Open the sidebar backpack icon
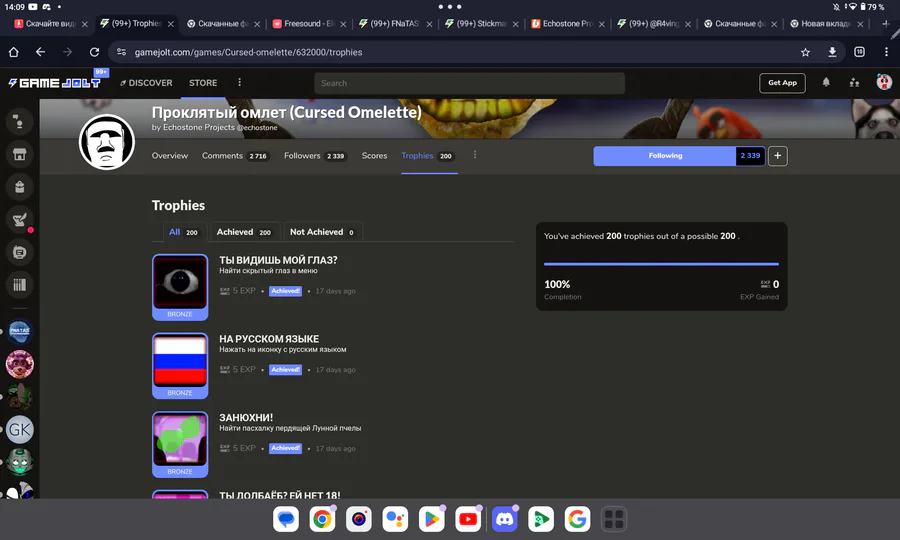The height and width of the screenshot is (540, 900). coord(20,187)
